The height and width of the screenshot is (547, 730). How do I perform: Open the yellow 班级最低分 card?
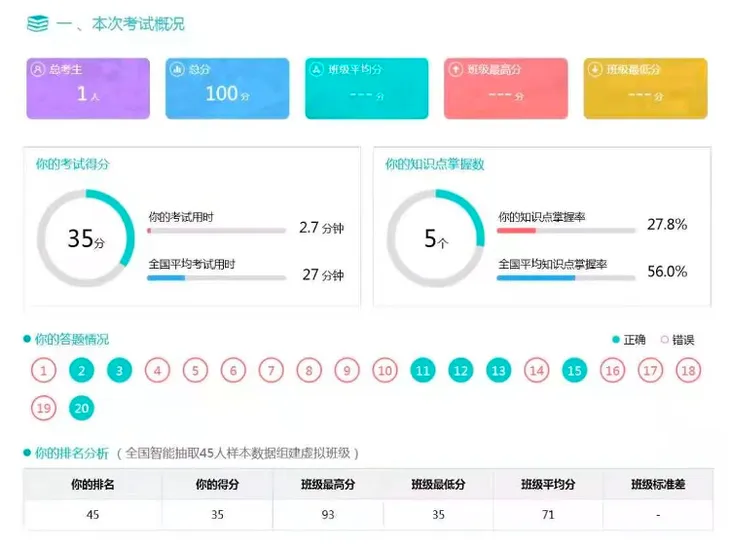(x=646, y=88)
